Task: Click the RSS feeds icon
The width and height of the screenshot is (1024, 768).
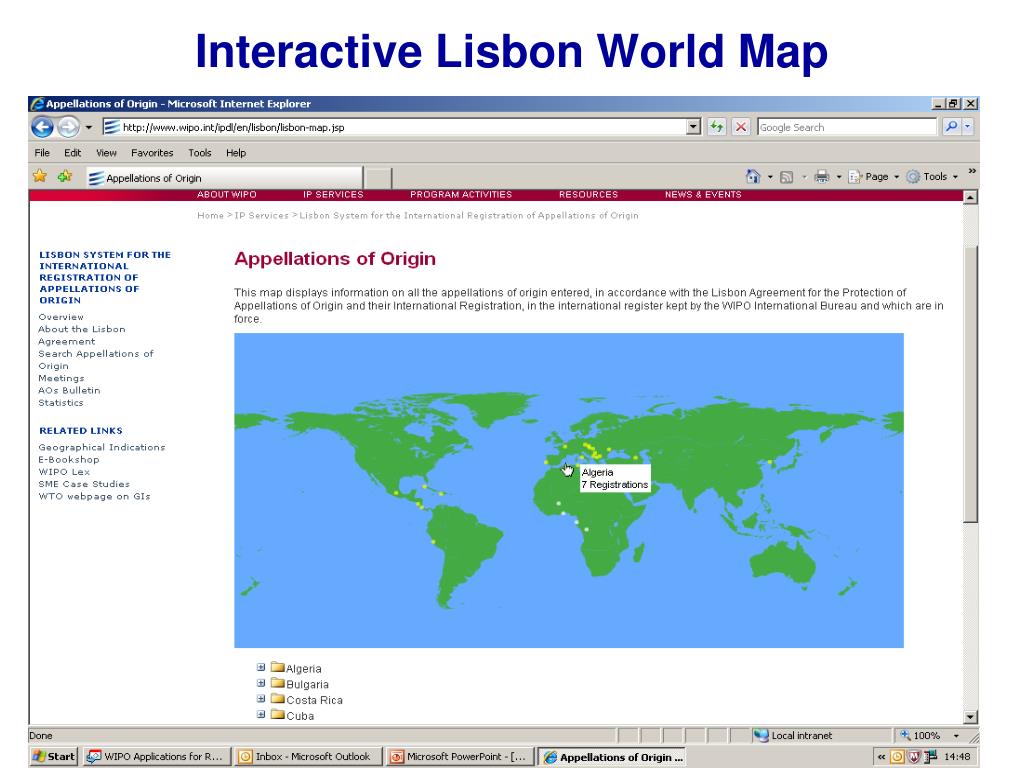Action: 787,177
